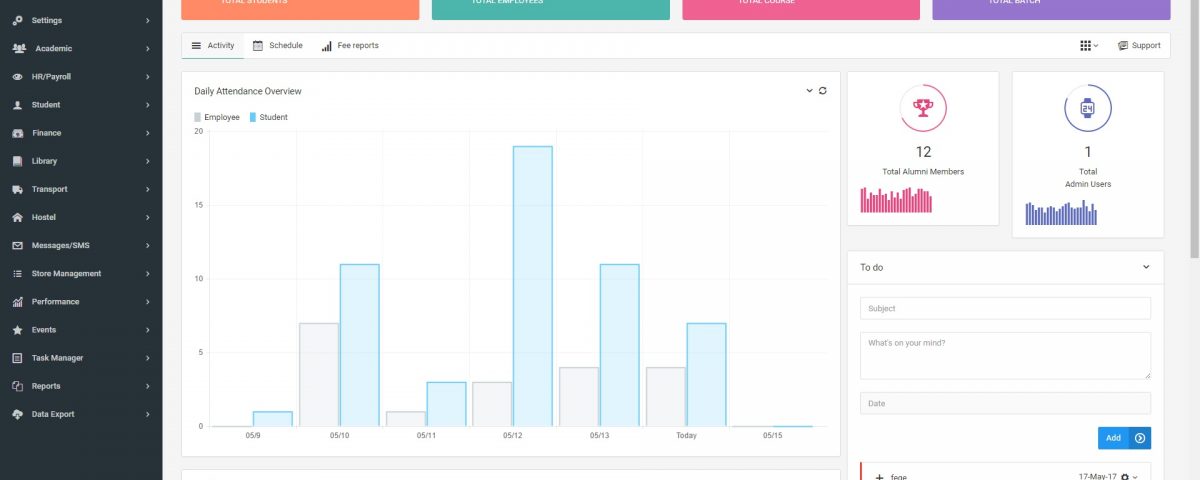Toggle the Student legend series
The width and height of the screenshot is (1200, 480).
(x=268, y=117)
